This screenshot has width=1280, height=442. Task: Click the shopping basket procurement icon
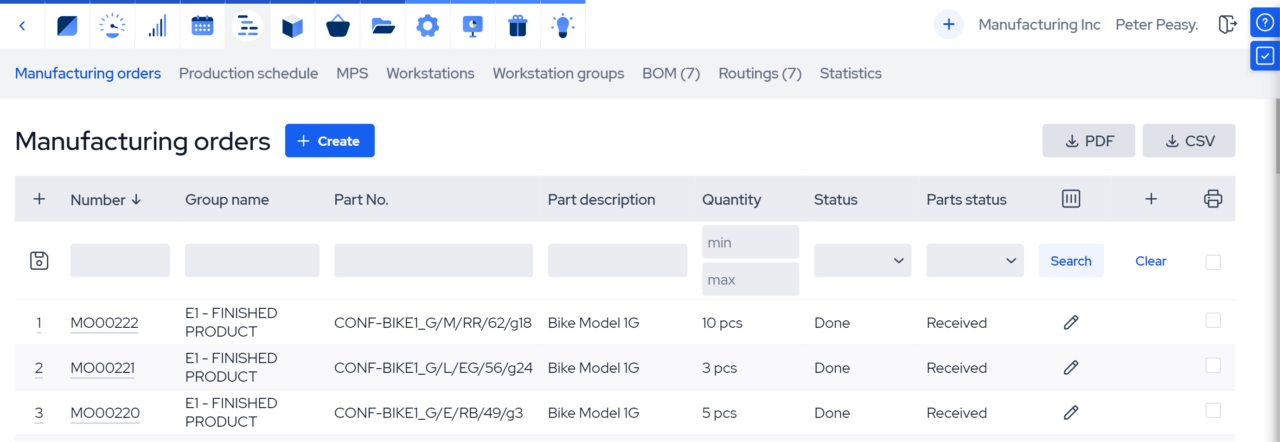pos(338,26)
